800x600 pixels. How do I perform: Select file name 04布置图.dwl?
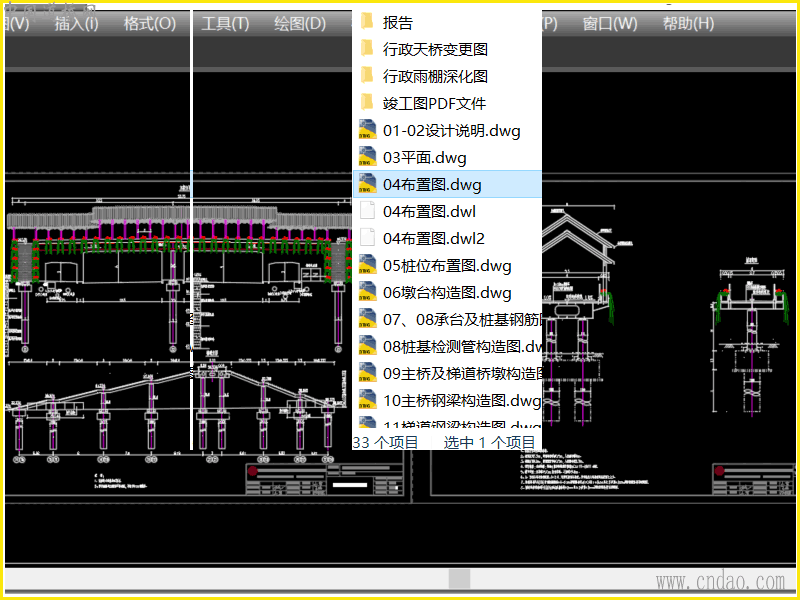[429, 212]
